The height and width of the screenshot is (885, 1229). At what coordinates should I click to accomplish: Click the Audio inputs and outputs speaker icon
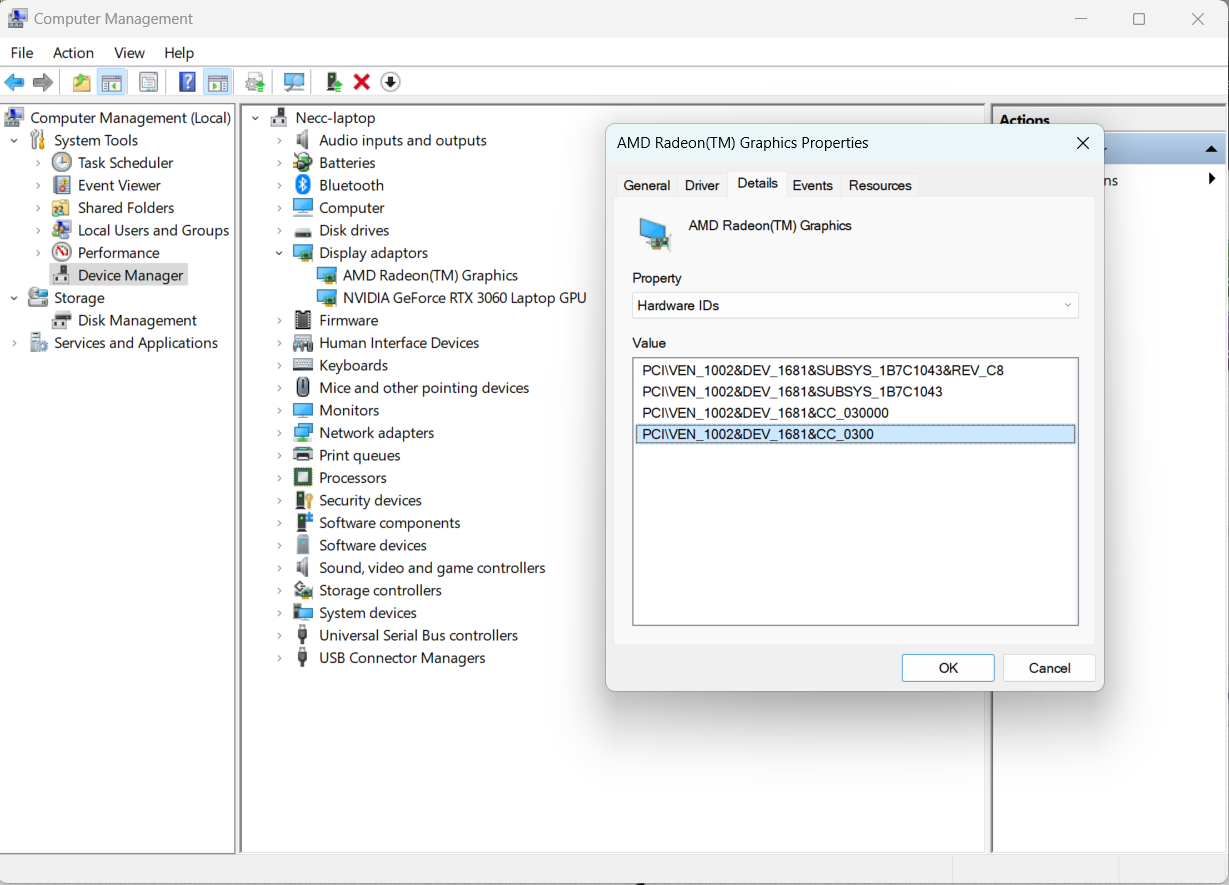pos(303,140)
